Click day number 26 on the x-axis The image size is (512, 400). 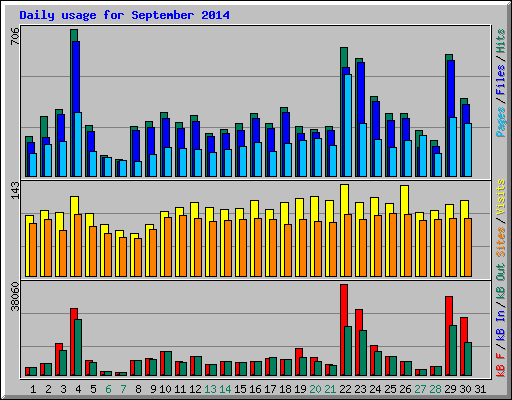click(405, 389)
